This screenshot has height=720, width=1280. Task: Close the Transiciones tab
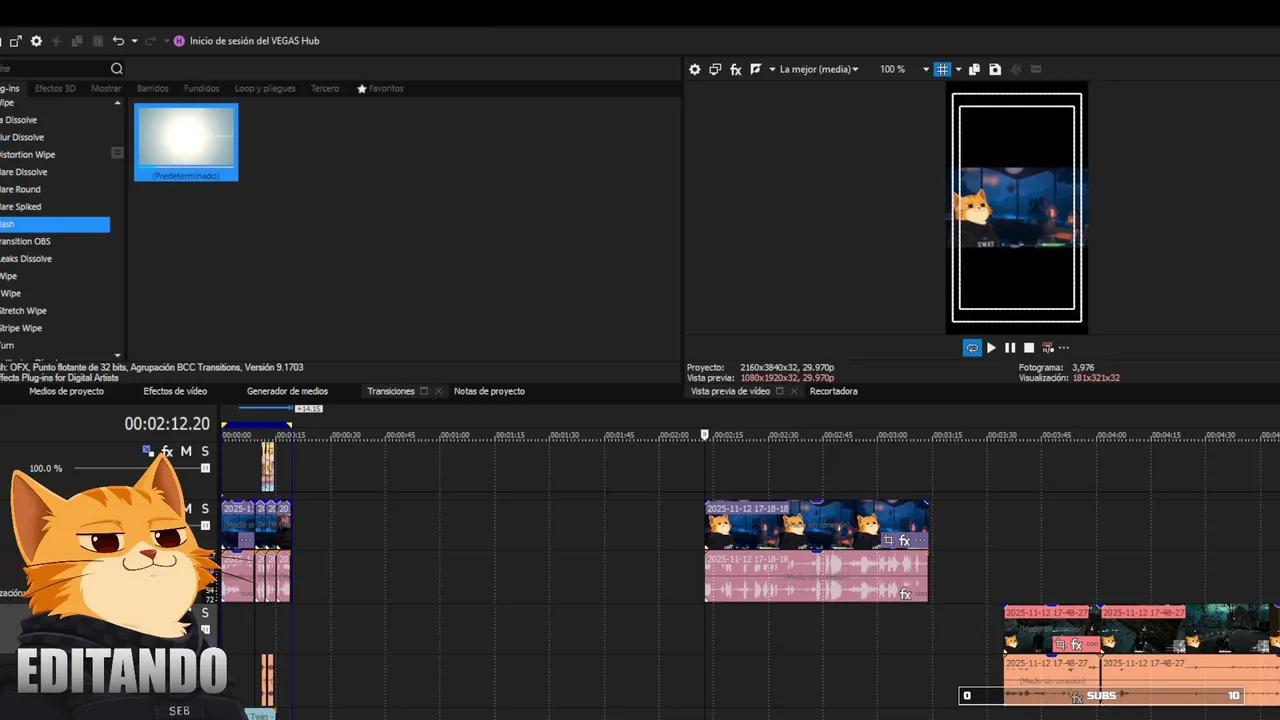point(438,391)
